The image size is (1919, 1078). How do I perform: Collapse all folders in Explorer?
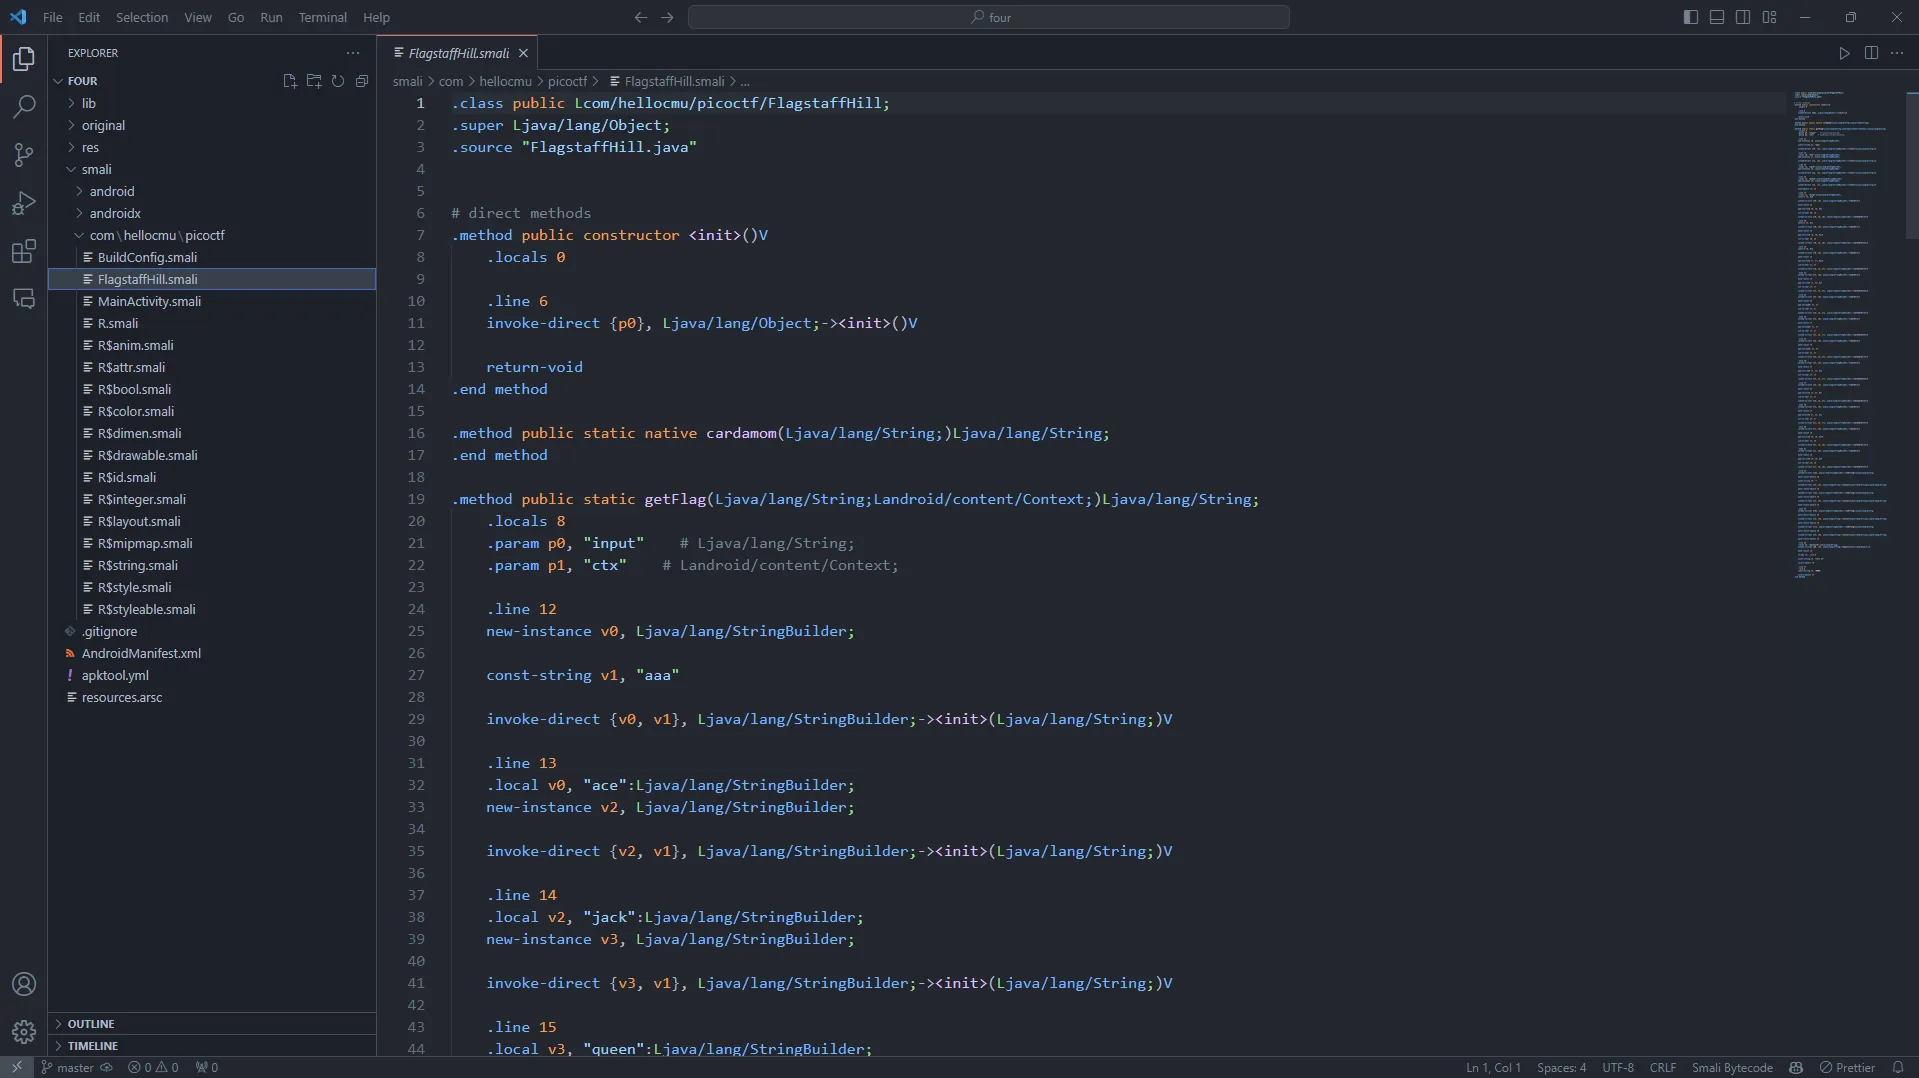(x=362, y=81)
